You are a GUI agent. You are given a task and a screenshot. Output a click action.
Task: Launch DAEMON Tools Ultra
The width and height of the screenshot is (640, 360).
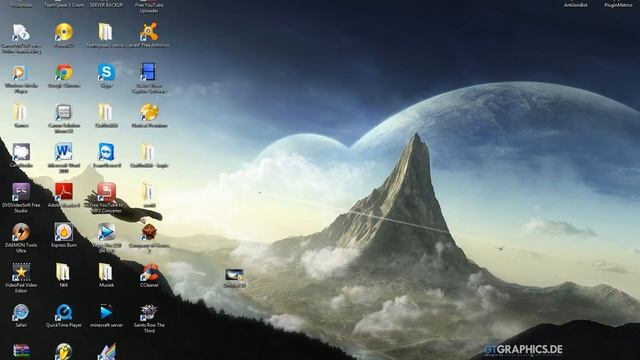point(21,232)
